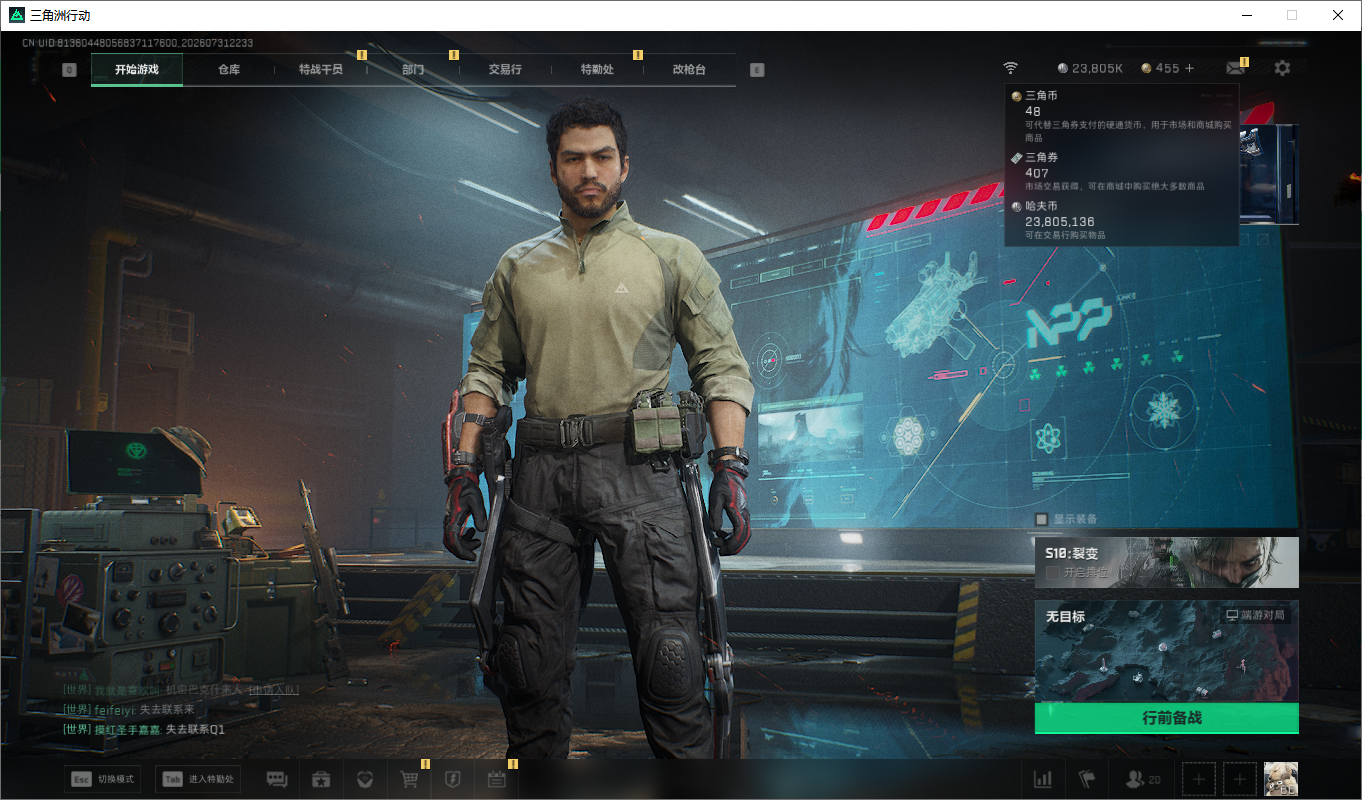Open the mail envelope inbox
This screenshot has width=1362, height=800.
tap(1237, 68)
